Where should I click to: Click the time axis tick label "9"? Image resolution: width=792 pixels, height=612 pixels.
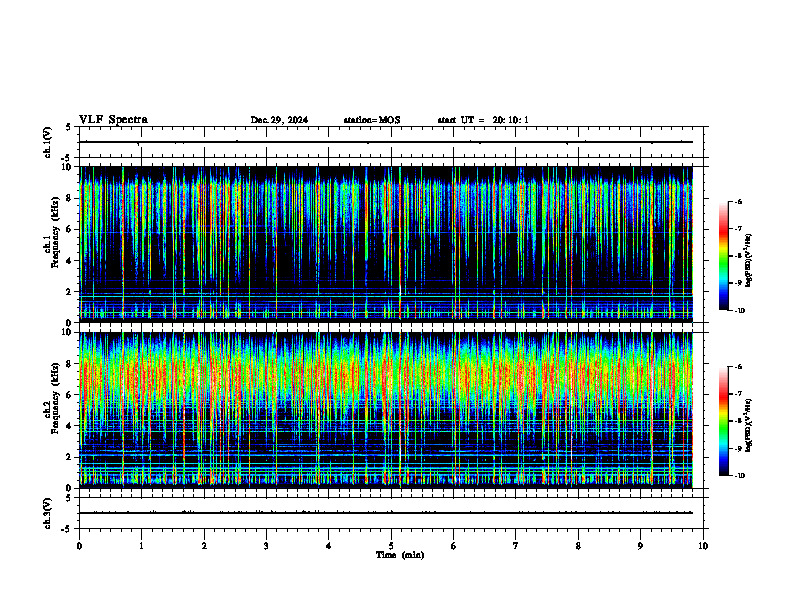[x=640, y=546]
